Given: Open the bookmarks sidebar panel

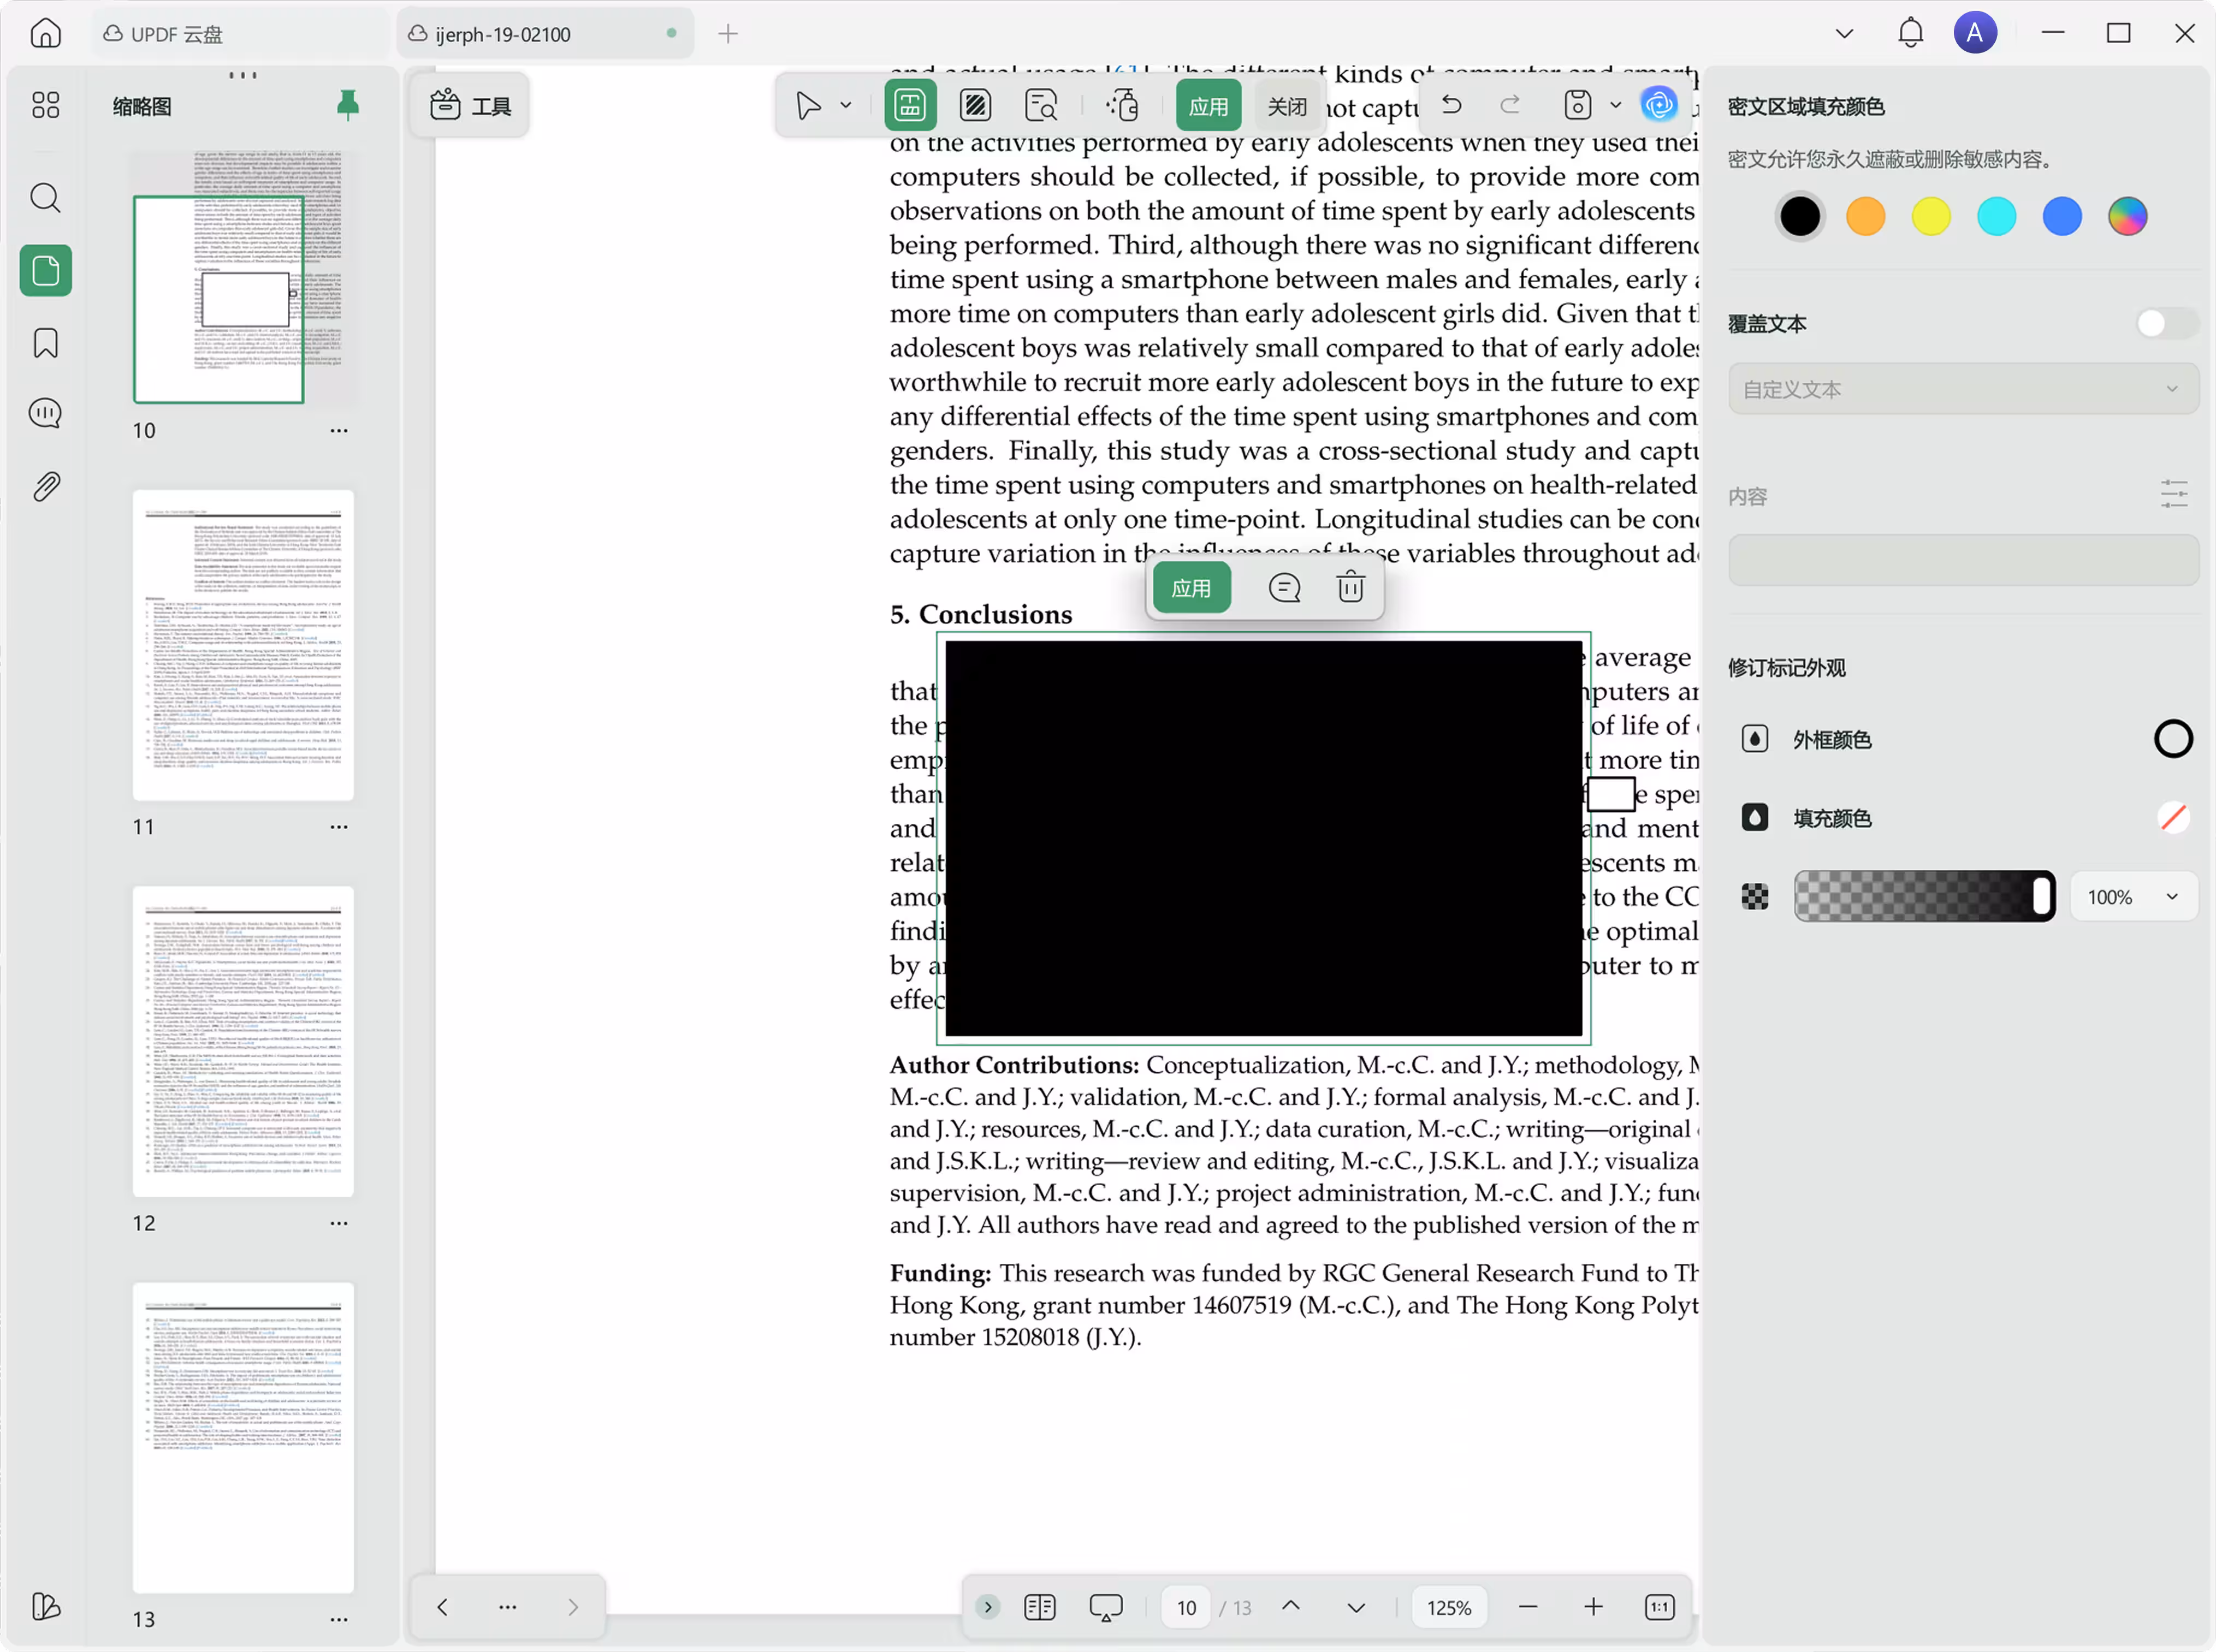Looking at the screenshot, I should click(46, 343).
